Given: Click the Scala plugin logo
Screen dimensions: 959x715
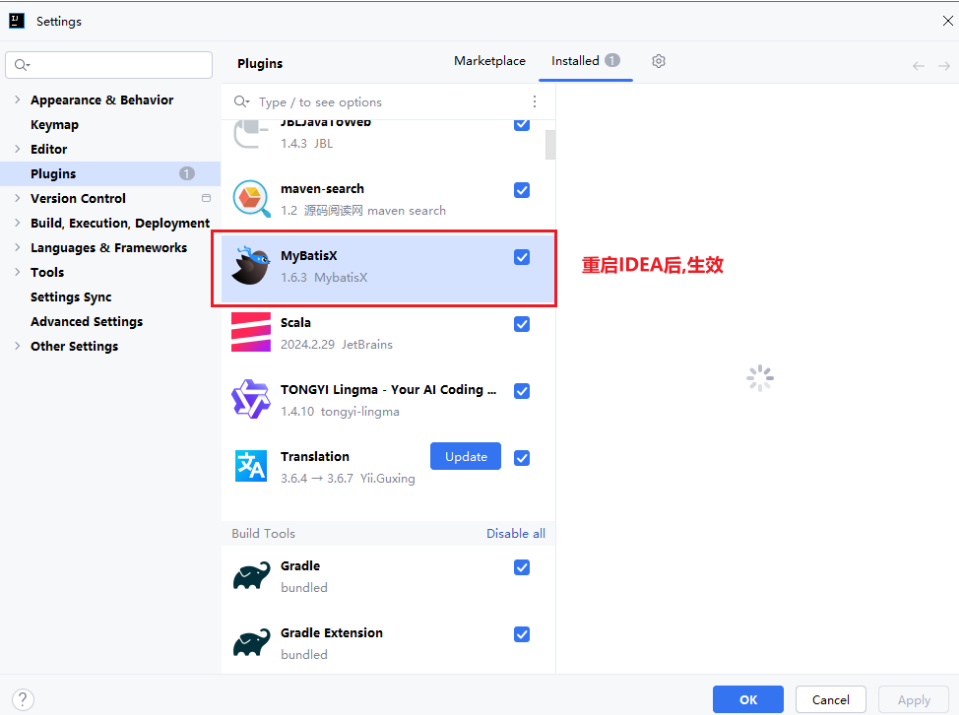Looking at the screenshot, I should 251,332.
